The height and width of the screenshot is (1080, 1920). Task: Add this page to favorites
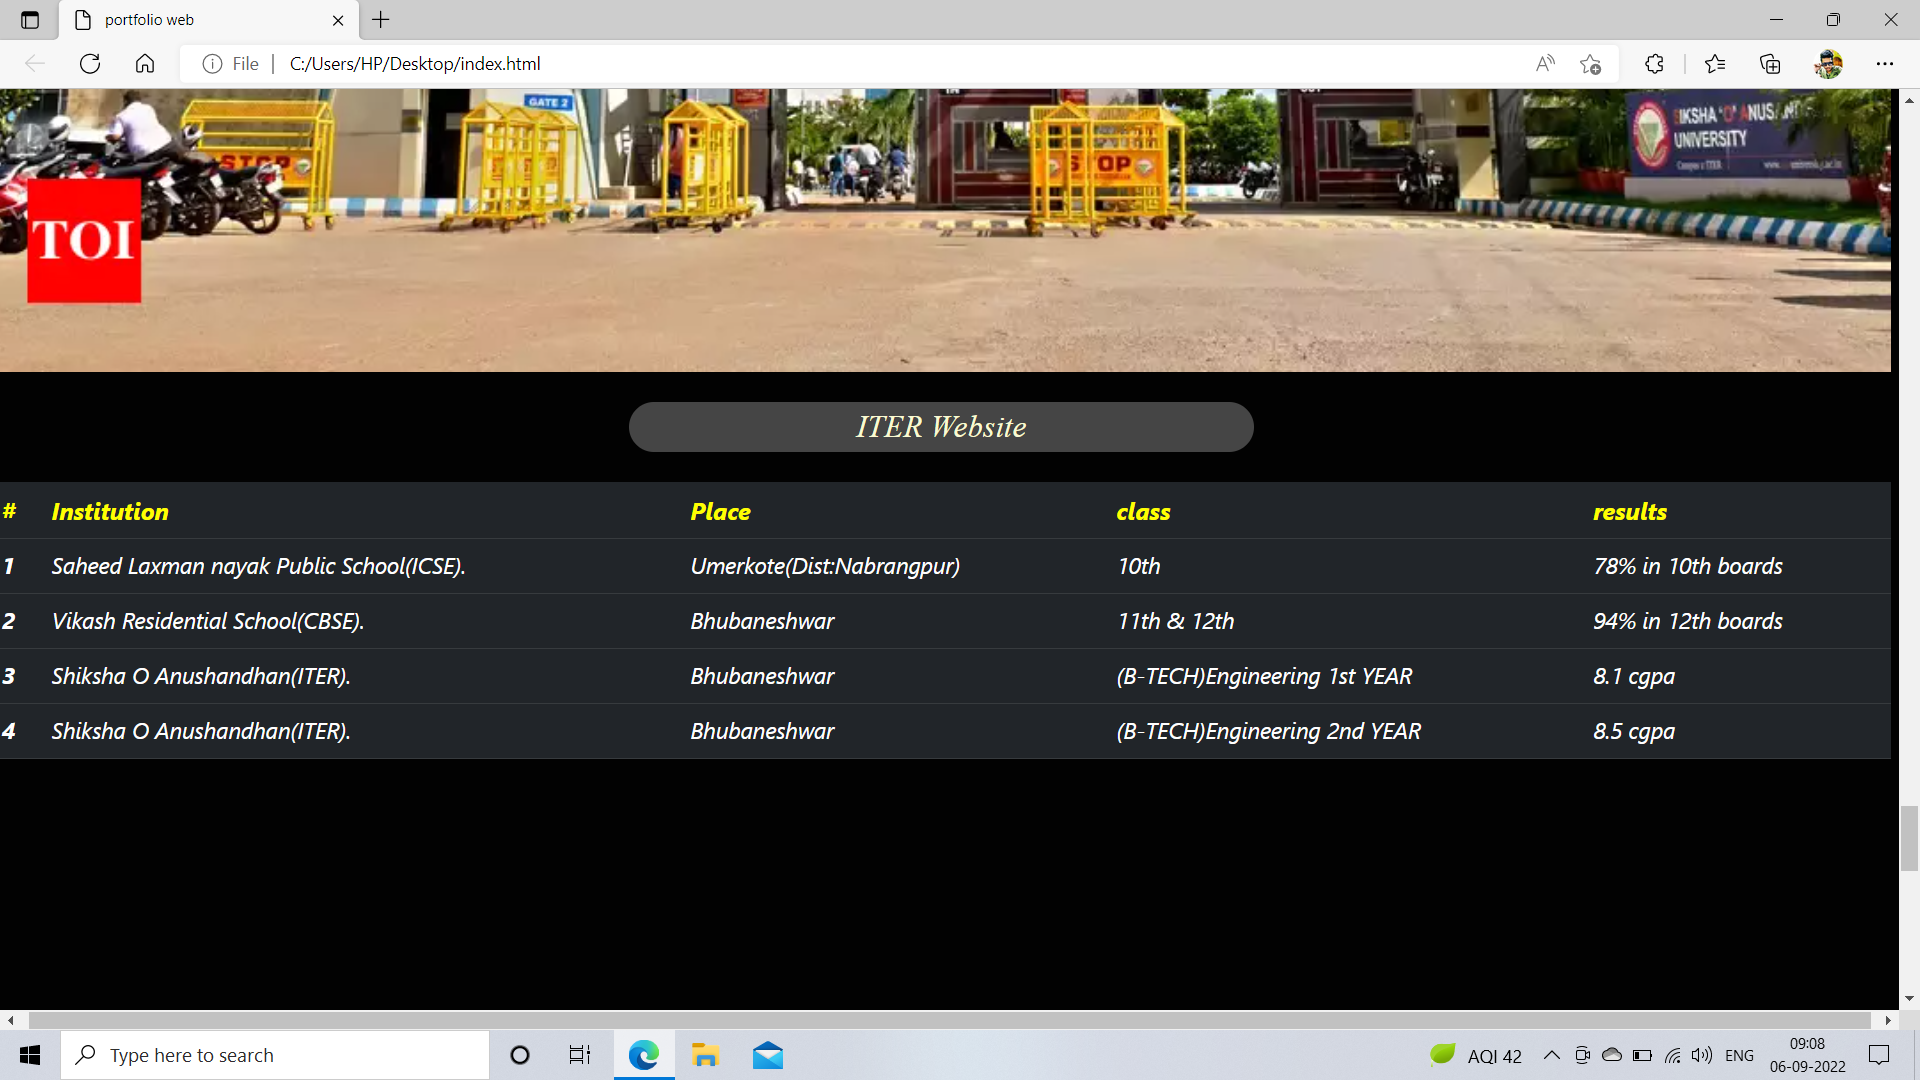pyautogui.click(x=1590, y=63)
